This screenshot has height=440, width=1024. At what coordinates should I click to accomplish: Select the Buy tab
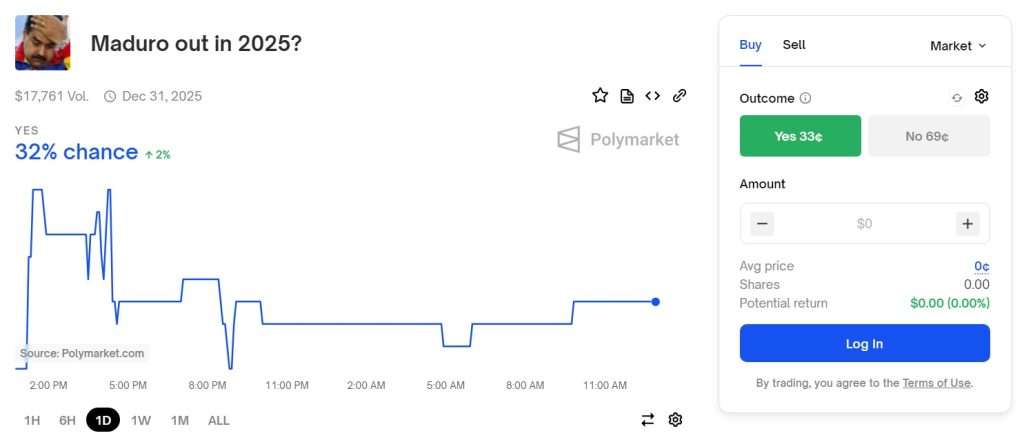coord(750,45)
